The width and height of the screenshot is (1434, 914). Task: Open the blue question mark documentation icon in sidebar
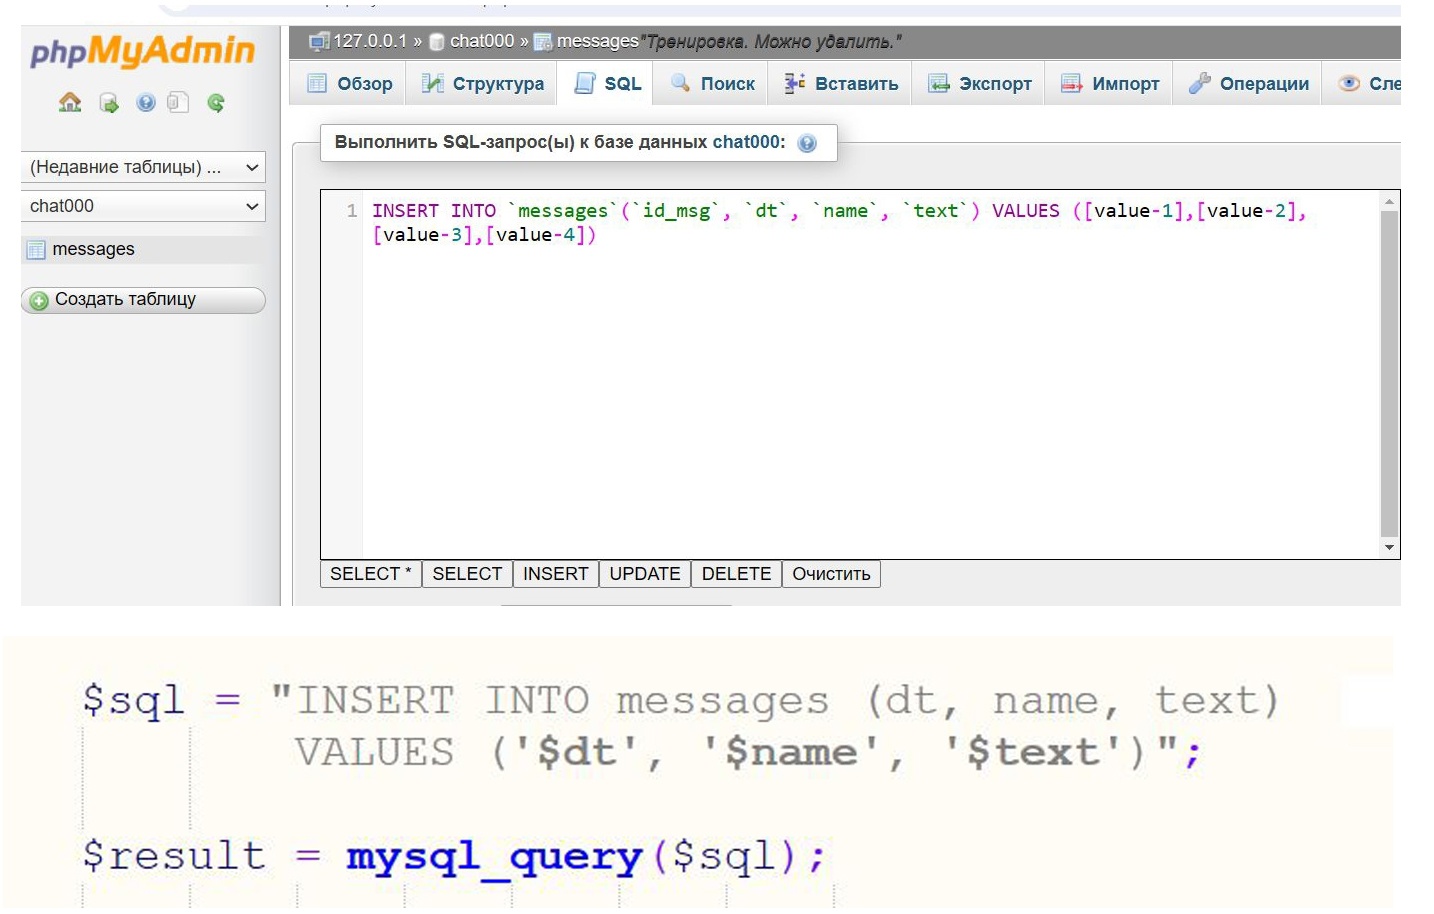146,102
